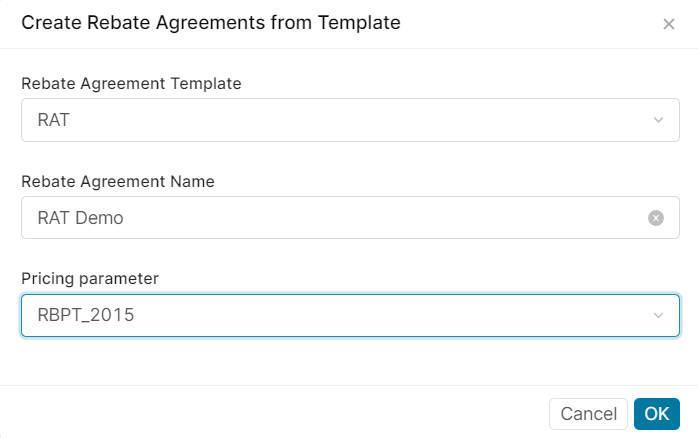Click the dialog title text
The height and width of the screenshot is (438, 698).
coord(210,22)
